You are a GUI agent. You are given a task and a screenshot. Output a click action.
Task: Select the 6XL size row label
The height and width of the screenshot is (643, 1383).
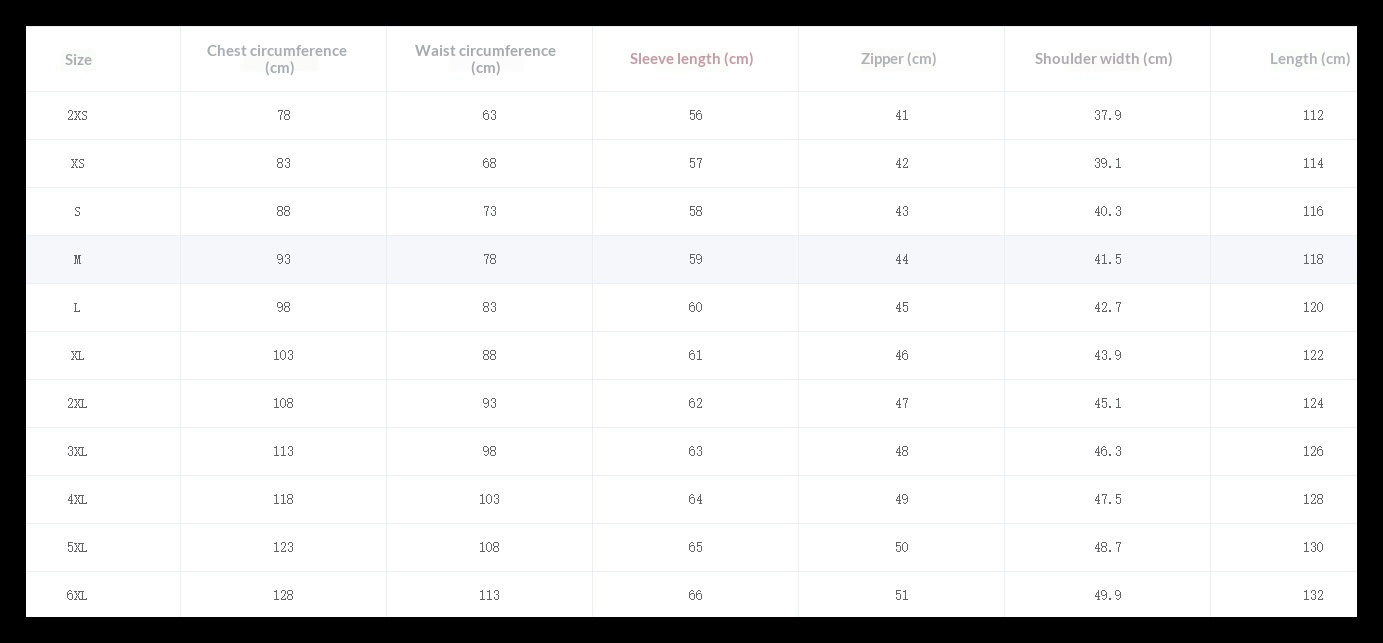(77, 595)
